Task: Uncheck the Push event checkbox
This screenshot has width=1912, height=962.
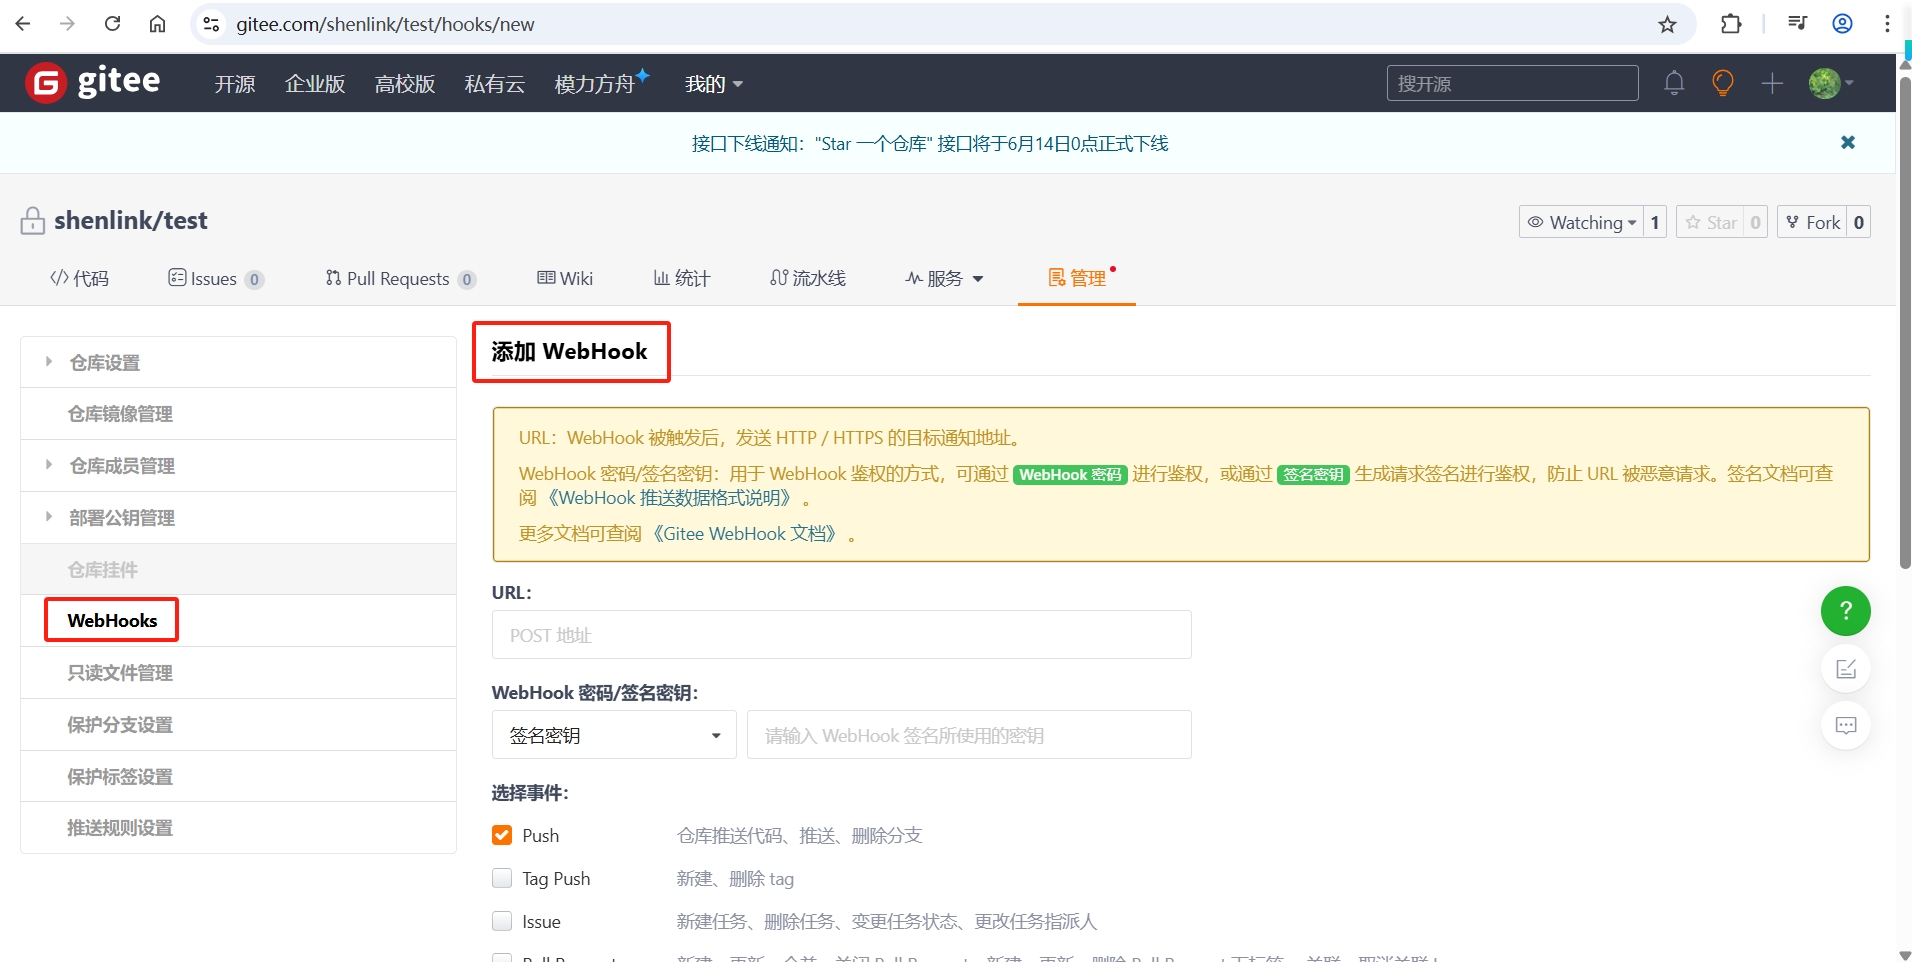Action: tap(501, 835)
